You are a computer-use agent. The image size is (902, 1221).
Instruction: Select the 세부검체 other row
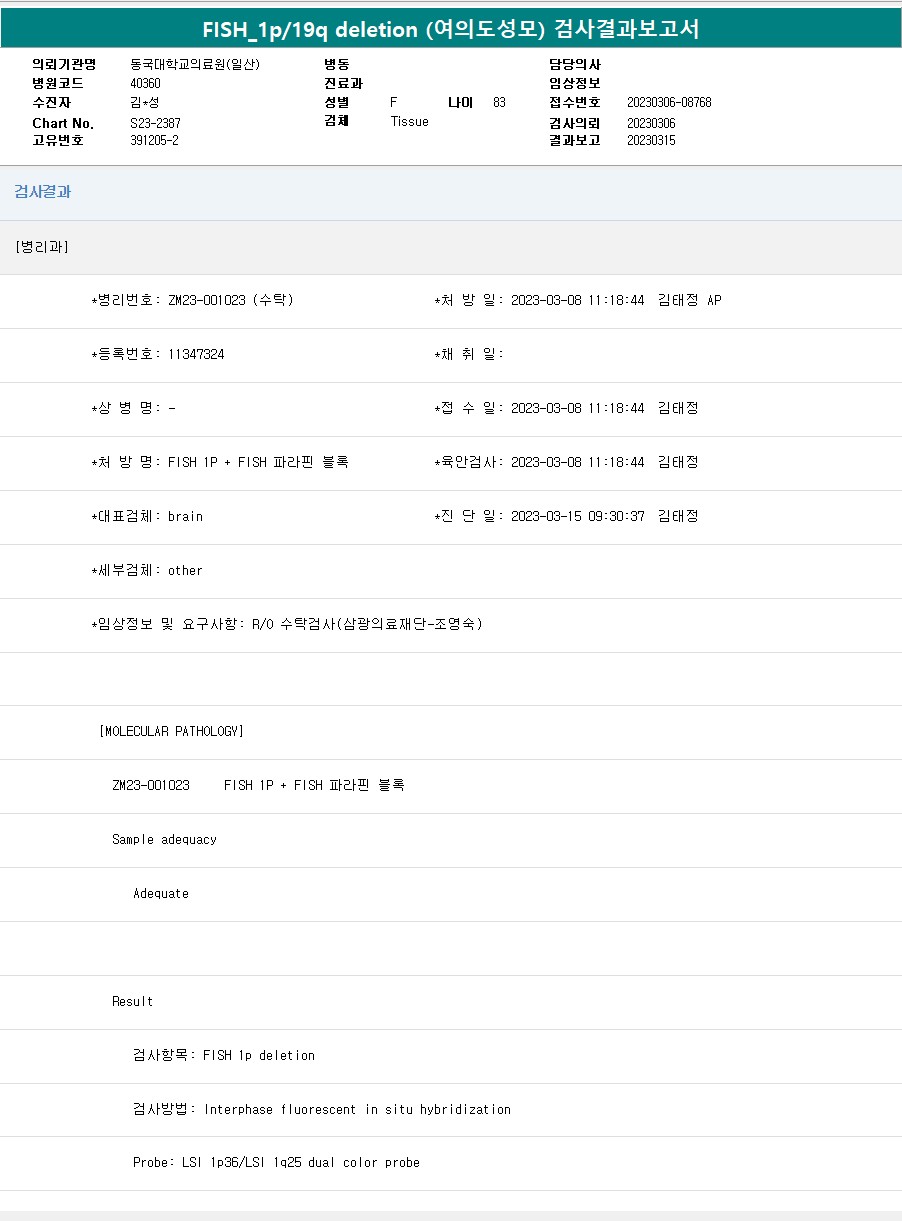click(x=147, y=570)
